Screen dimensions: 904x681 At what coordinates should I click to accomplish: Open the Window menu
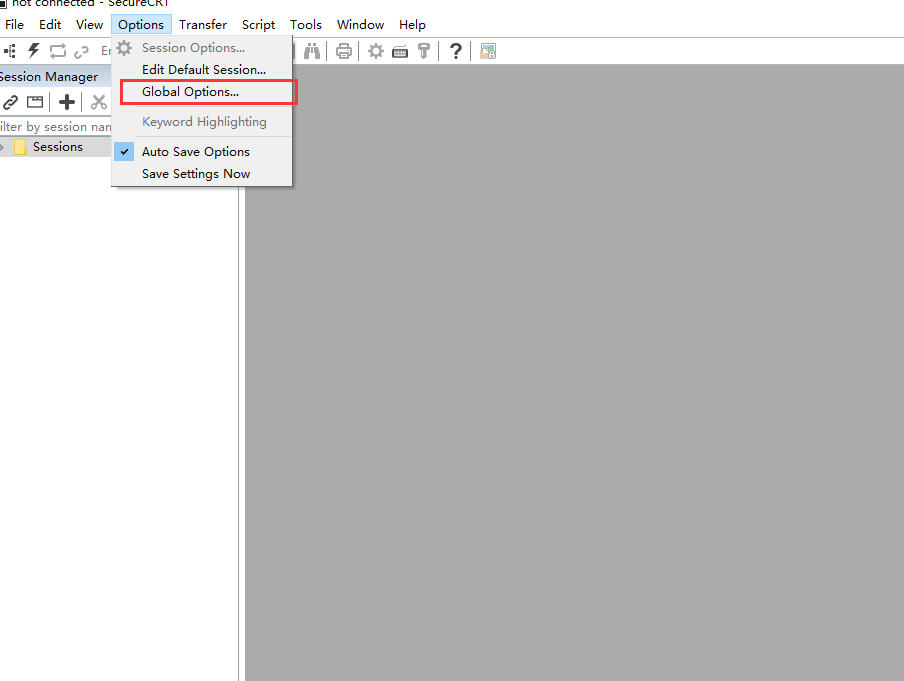click(x=360, y=25)
